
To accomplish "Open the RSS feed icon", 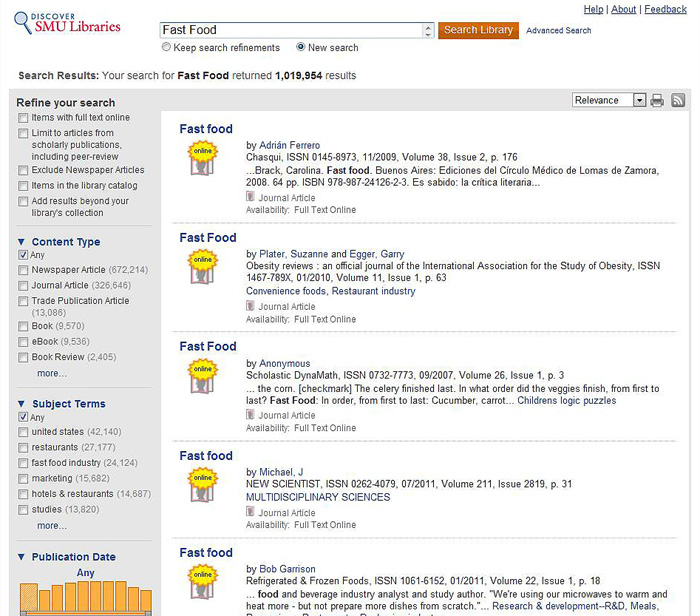I will [677, 101].
